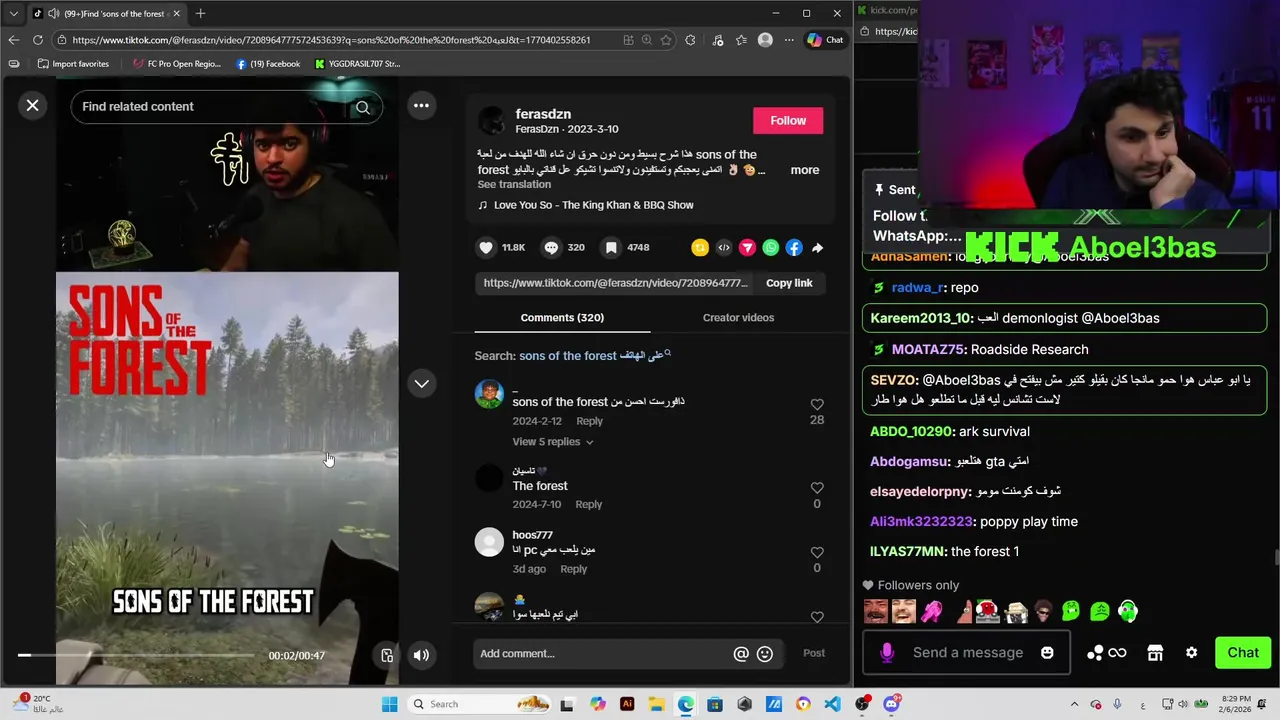Viewport: 1280px width, 720px height.
Task: Open the ferasdzn profile avatar
Action: (491, 121)
